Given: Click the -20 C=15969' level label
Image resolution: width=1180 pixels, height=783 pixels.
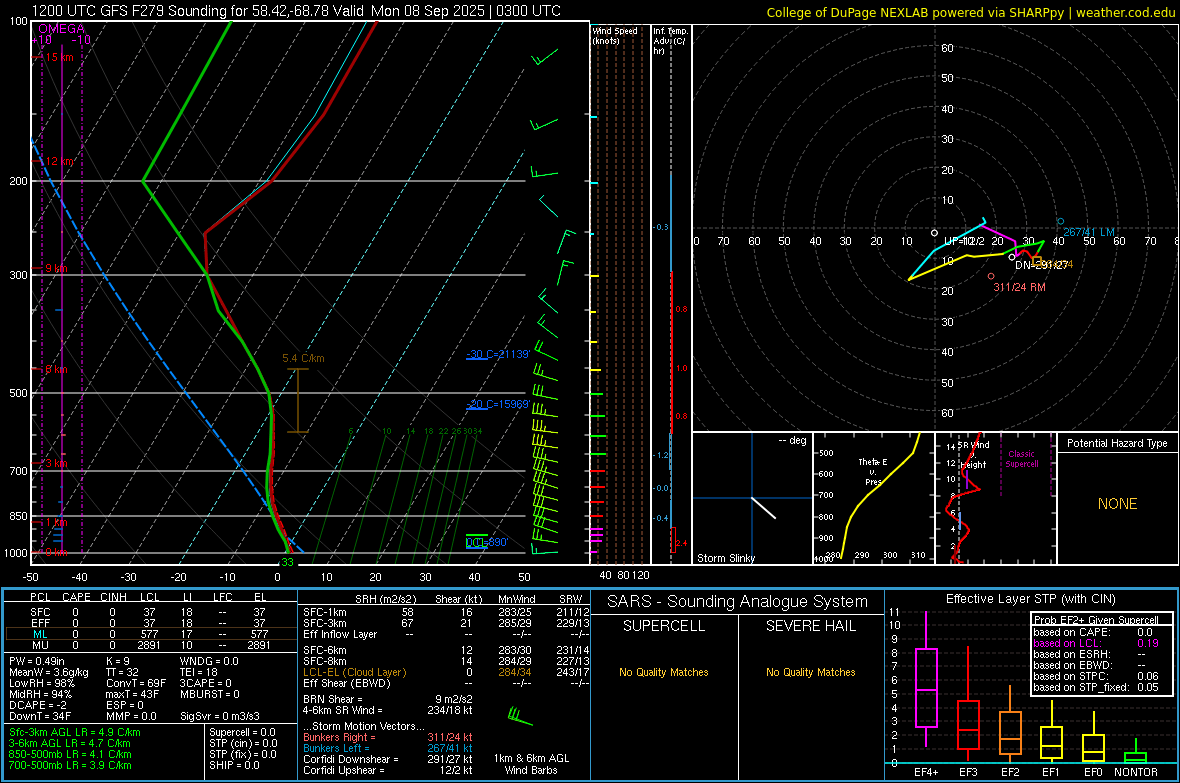Looking at the screenshot, I should pos(498,404).
